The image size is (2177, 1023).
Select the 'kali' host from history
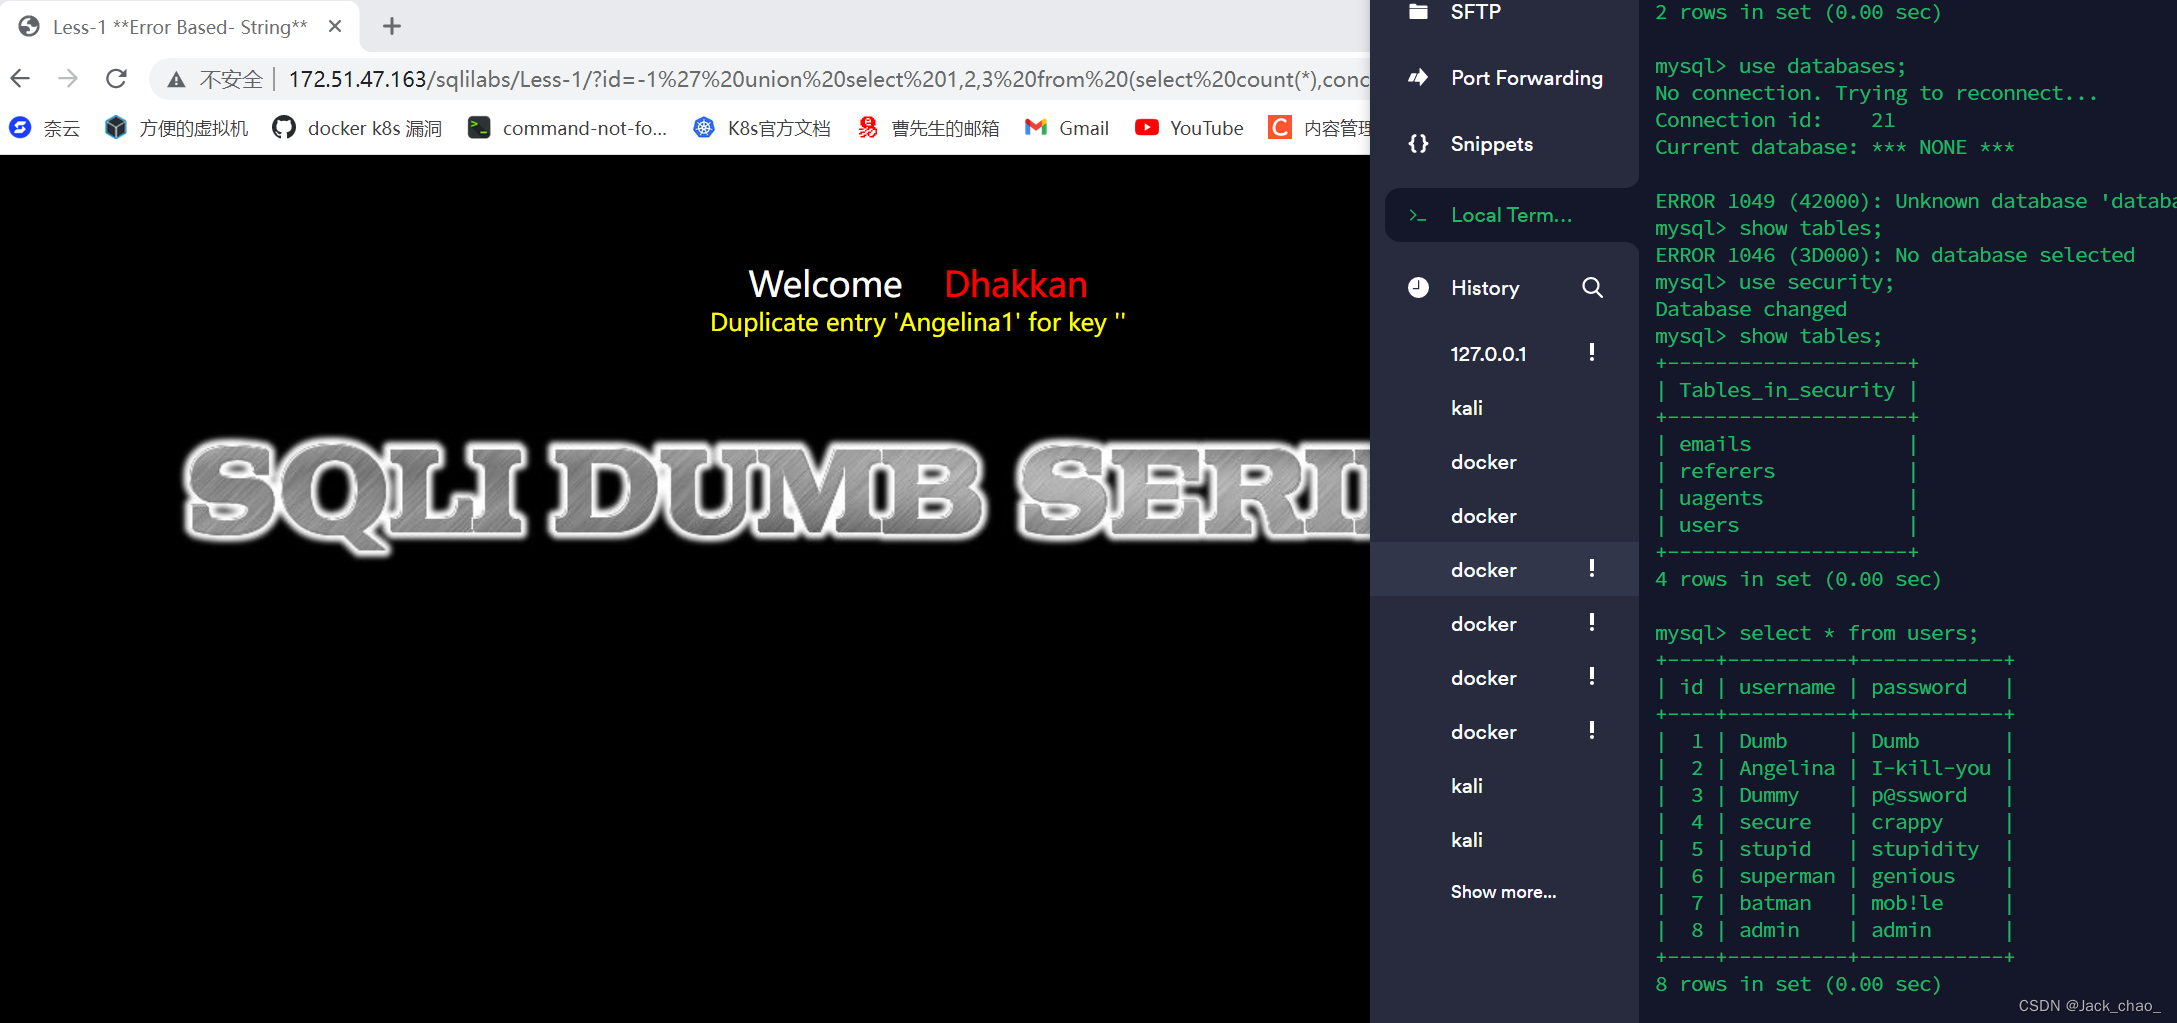(x=1466, y=407)
